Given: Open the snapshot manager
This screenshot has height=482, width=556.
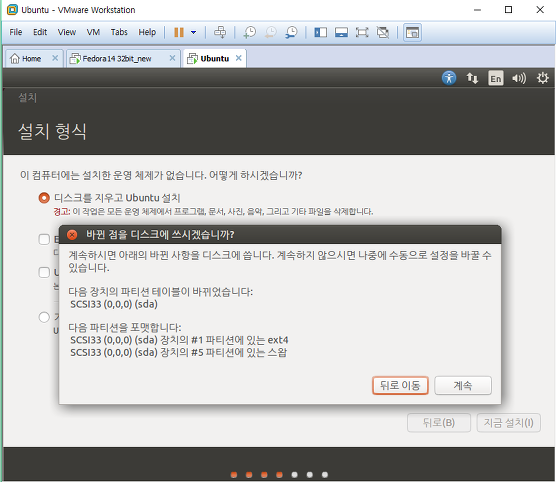Looking at the screenshot, I should [x=291, y=33].
